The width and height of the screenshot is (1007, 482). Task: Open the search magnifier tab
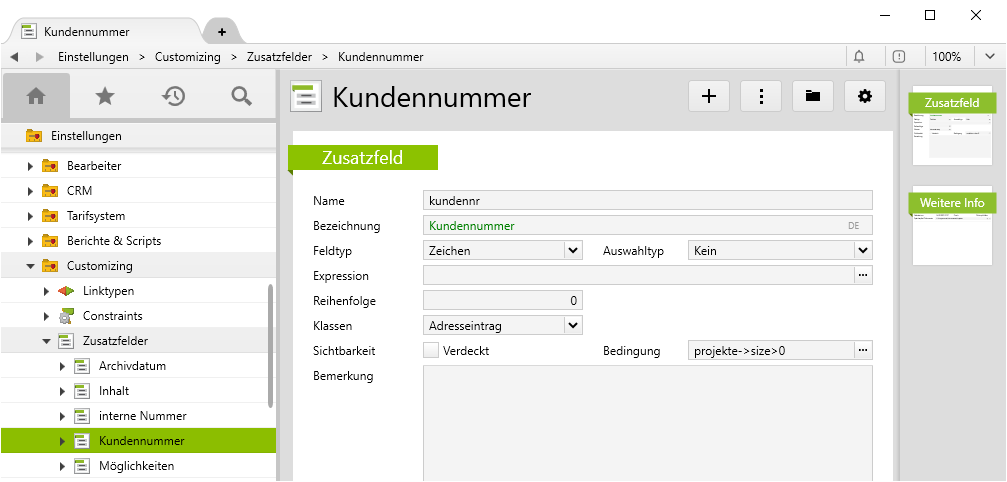241,96
